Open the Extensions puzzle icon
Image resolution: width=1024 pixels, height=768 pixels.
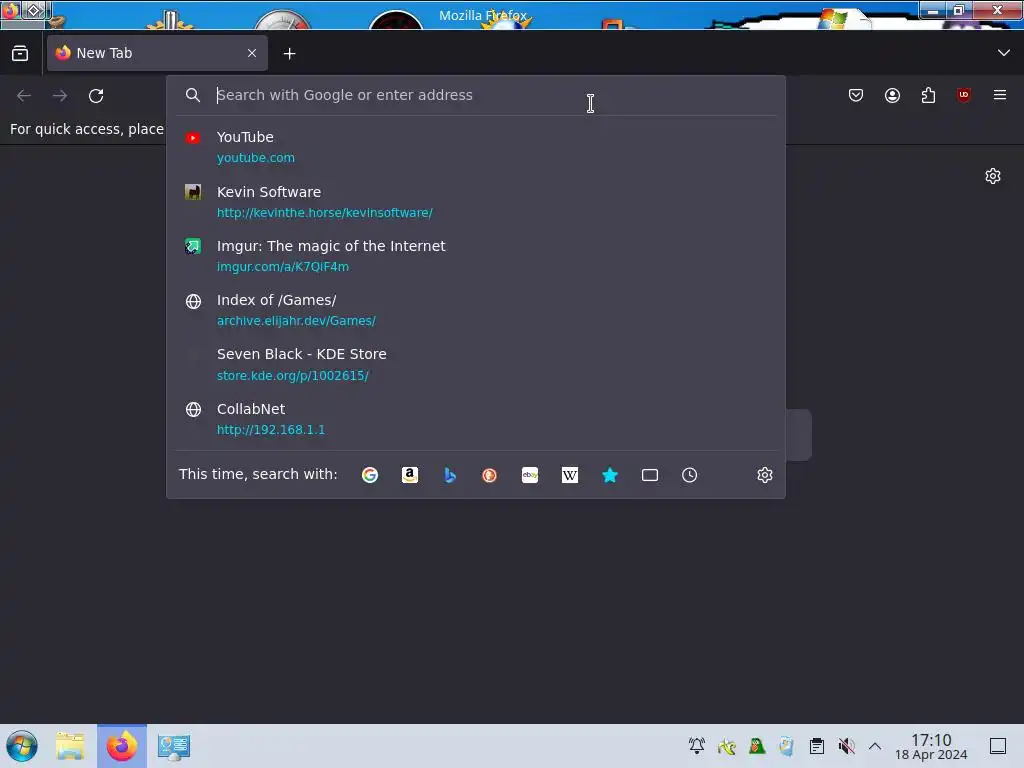pyautogui.click(x=928, y=95)
